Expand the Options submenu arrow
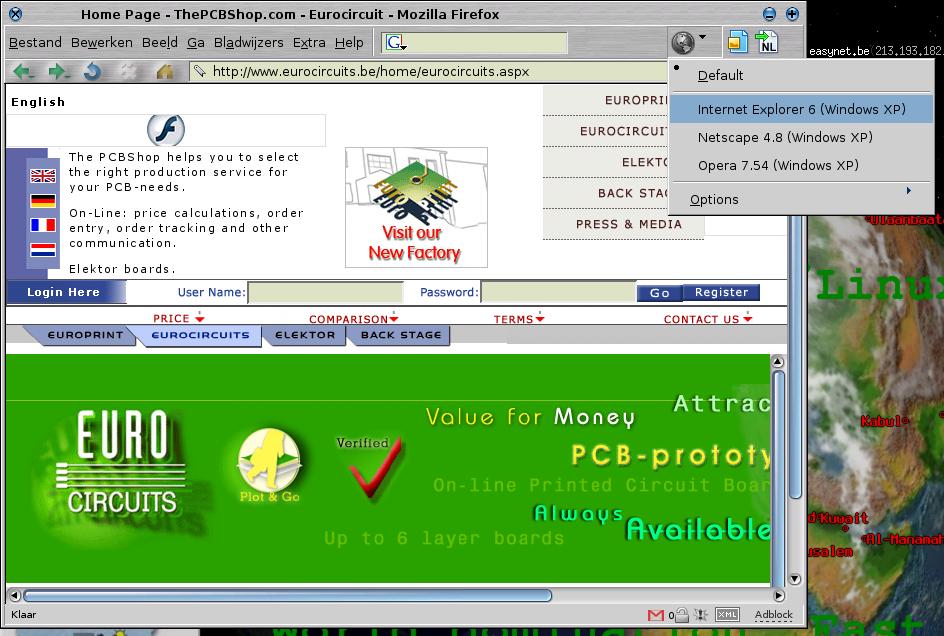 pos(908,190)
